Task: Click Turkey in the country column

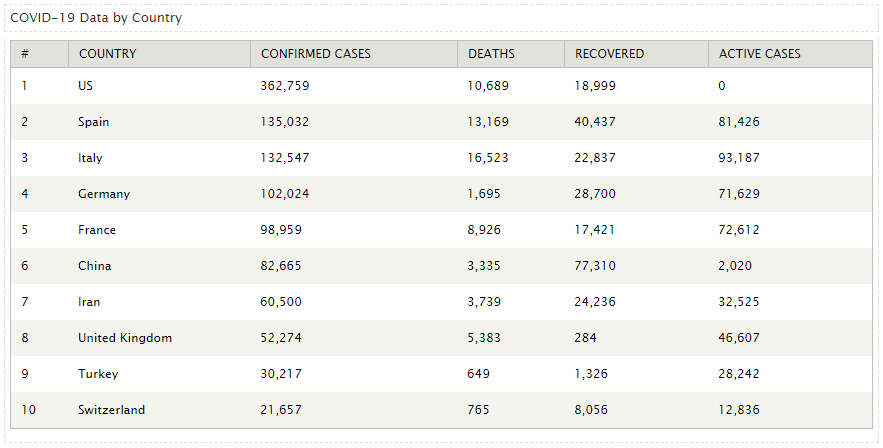Action: tap(98, 374)
